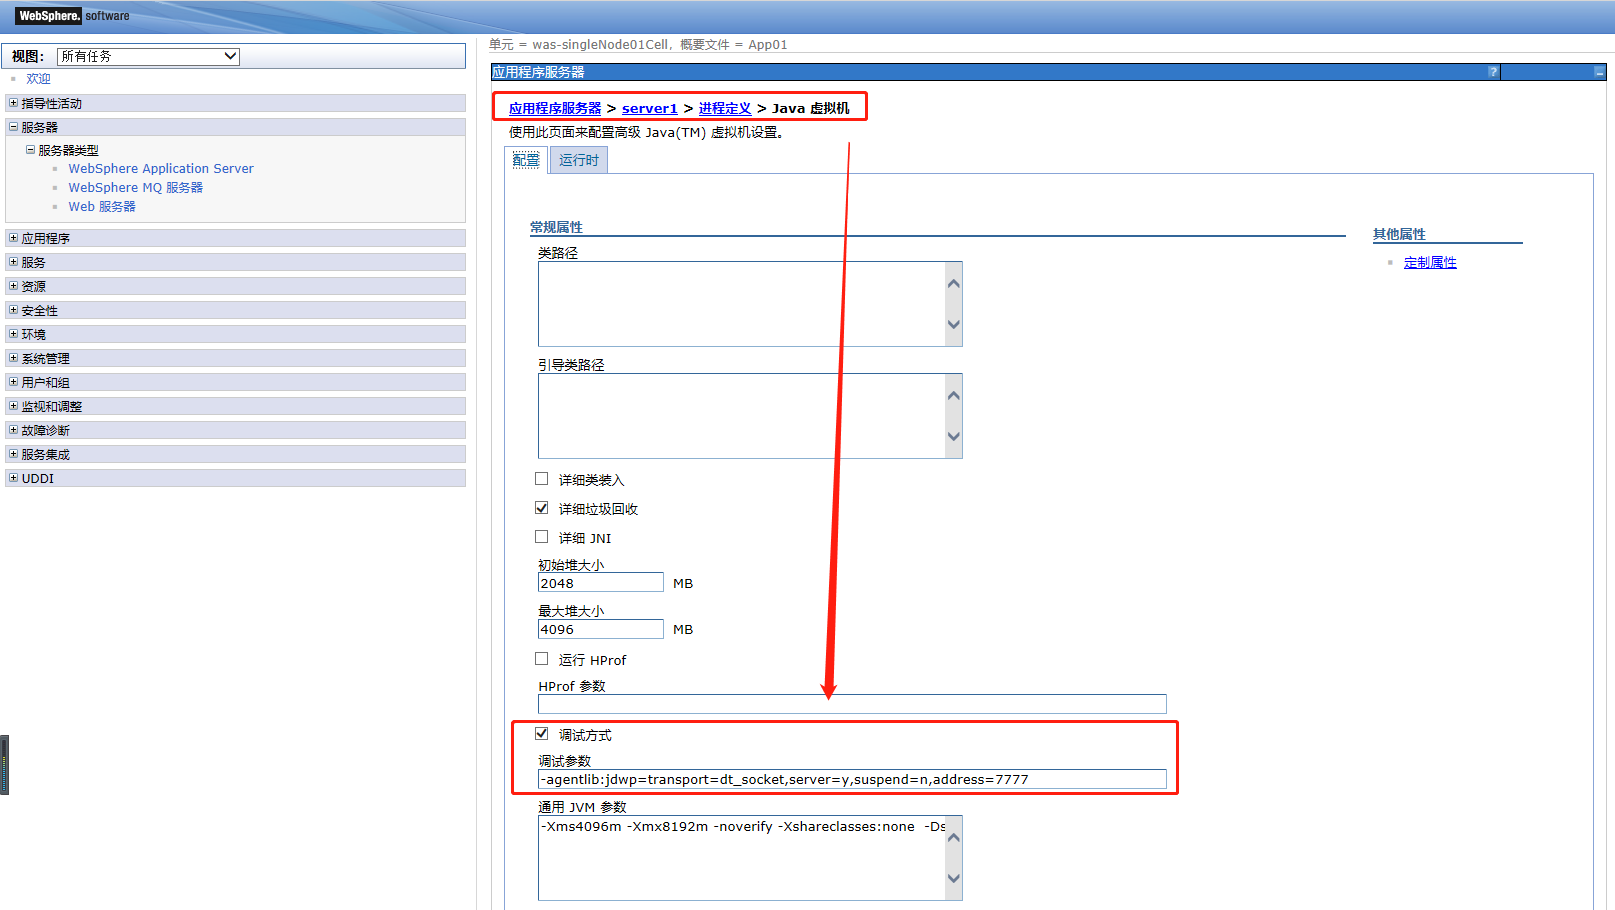1615x910 pixels.
Task: Click the server1 breadcrumb link
Action: click(650, 108)
